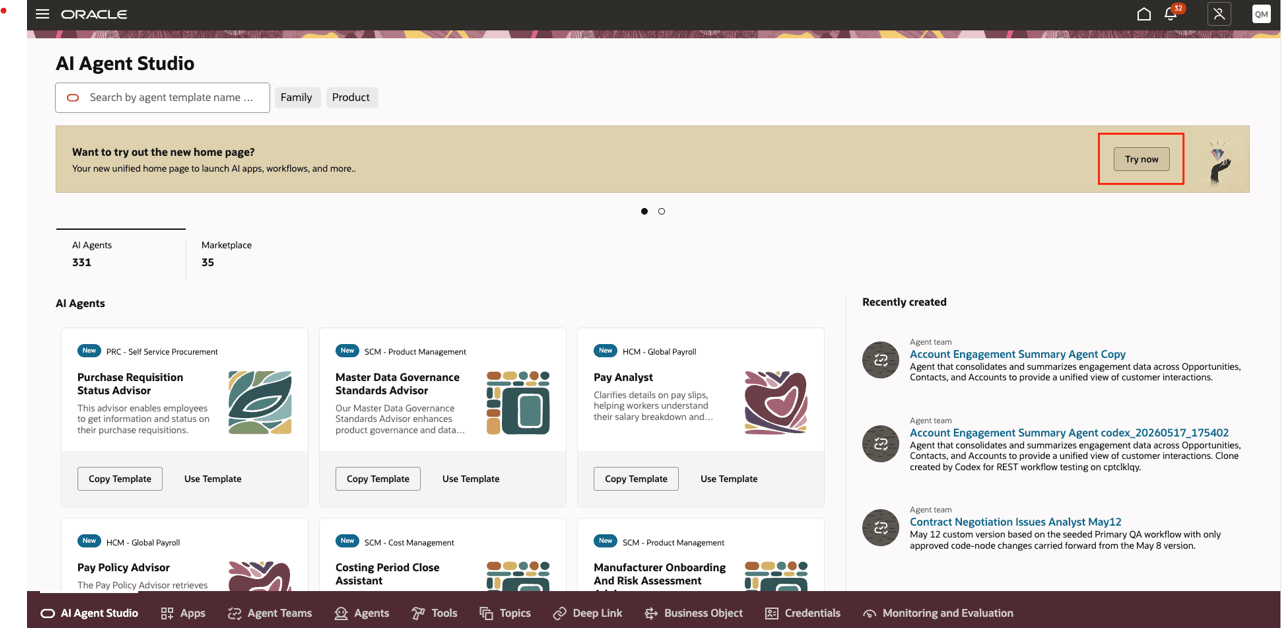Screen dimensions: 1282x628
Task: Click the Monitoring and Evaluation gauge icon
Action: (x=870, y=613)
